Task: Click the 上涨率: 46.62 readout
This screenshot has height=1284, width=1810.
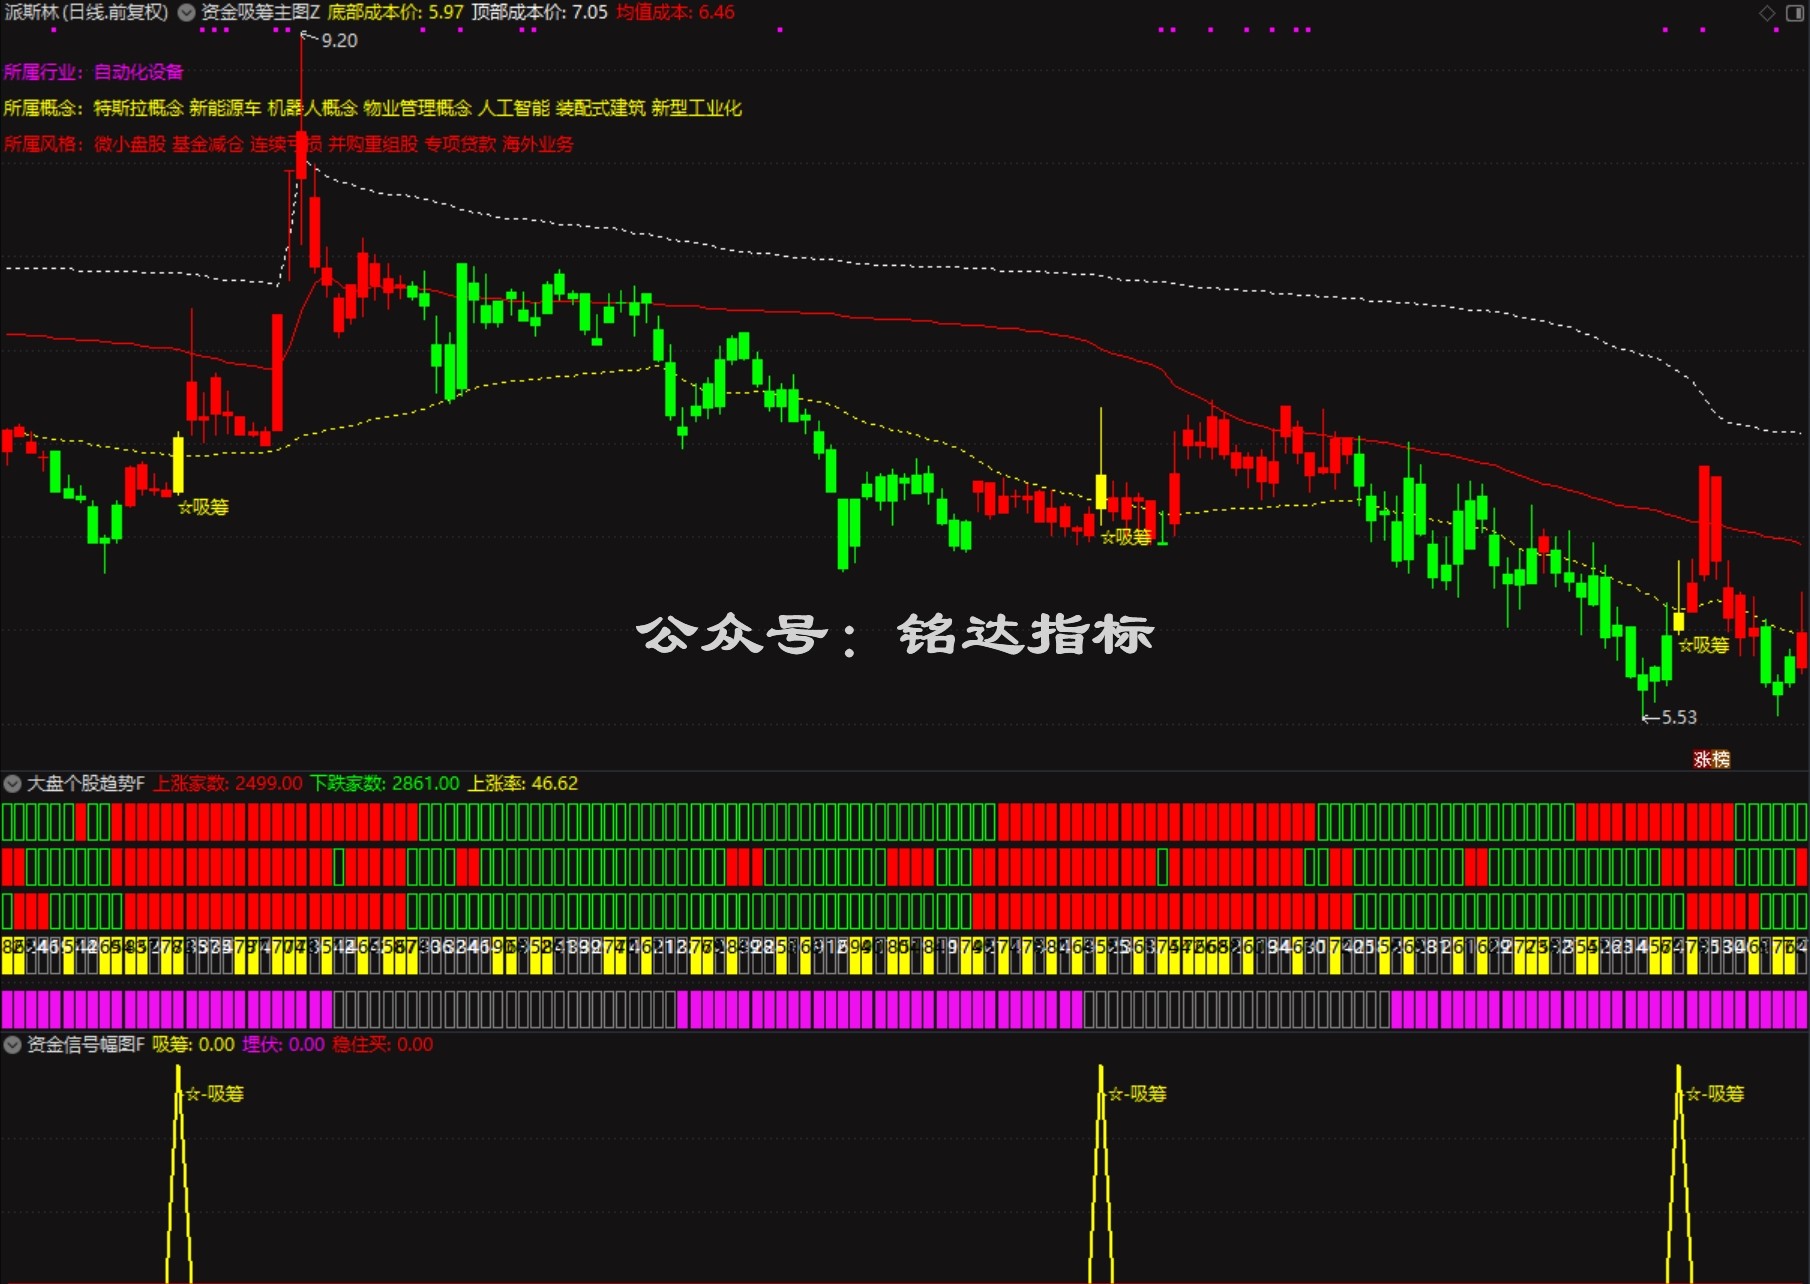Action: [x=523, y=783]
